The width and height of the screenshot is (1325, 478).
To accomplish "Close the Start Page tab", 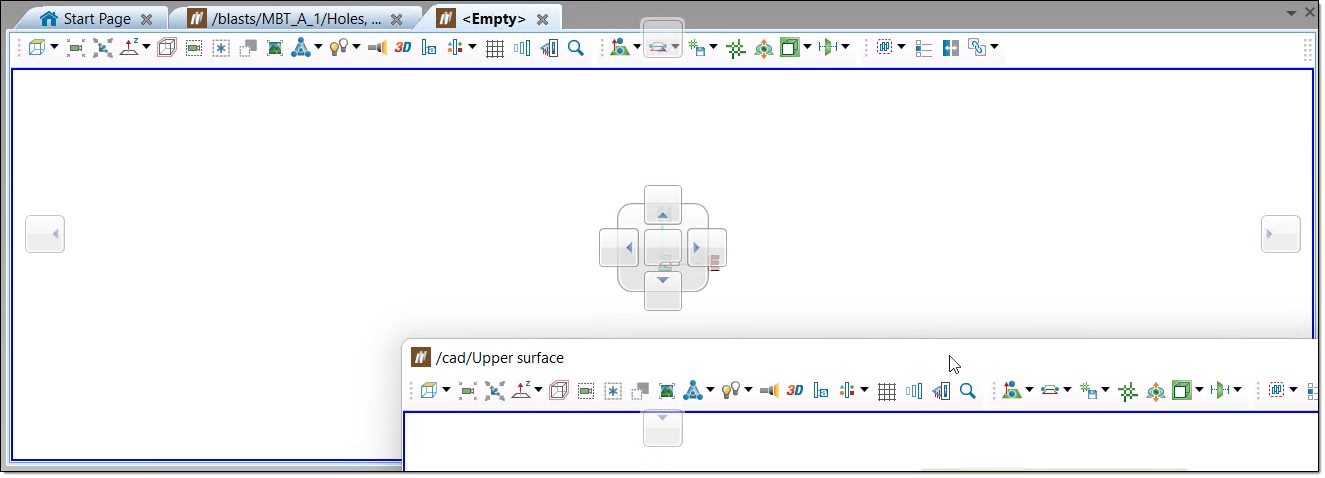I will [x=147, y=19].
